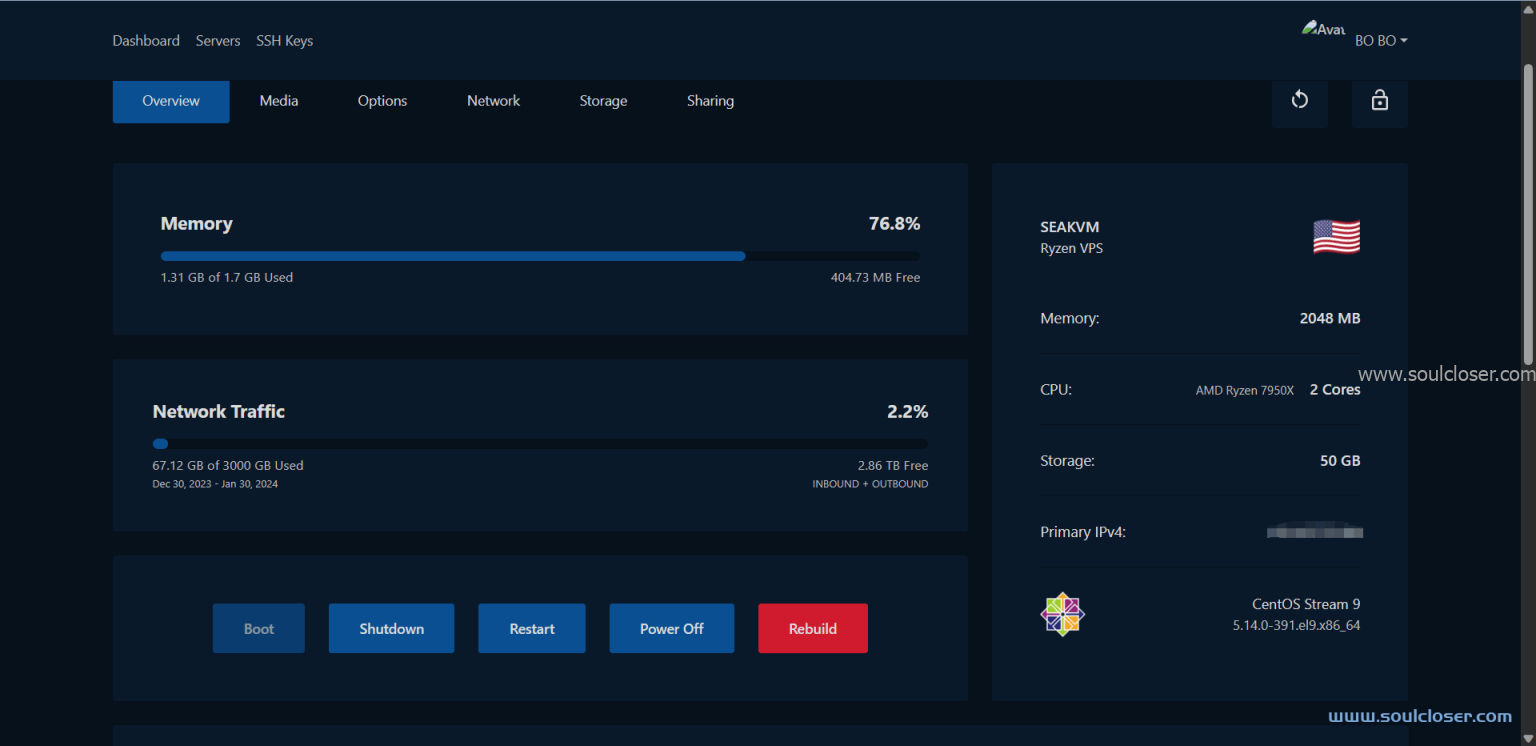Go to the Storage tab
This screenshot has height=746, width=1536.
pyautogui.click(x=603, y=101)
